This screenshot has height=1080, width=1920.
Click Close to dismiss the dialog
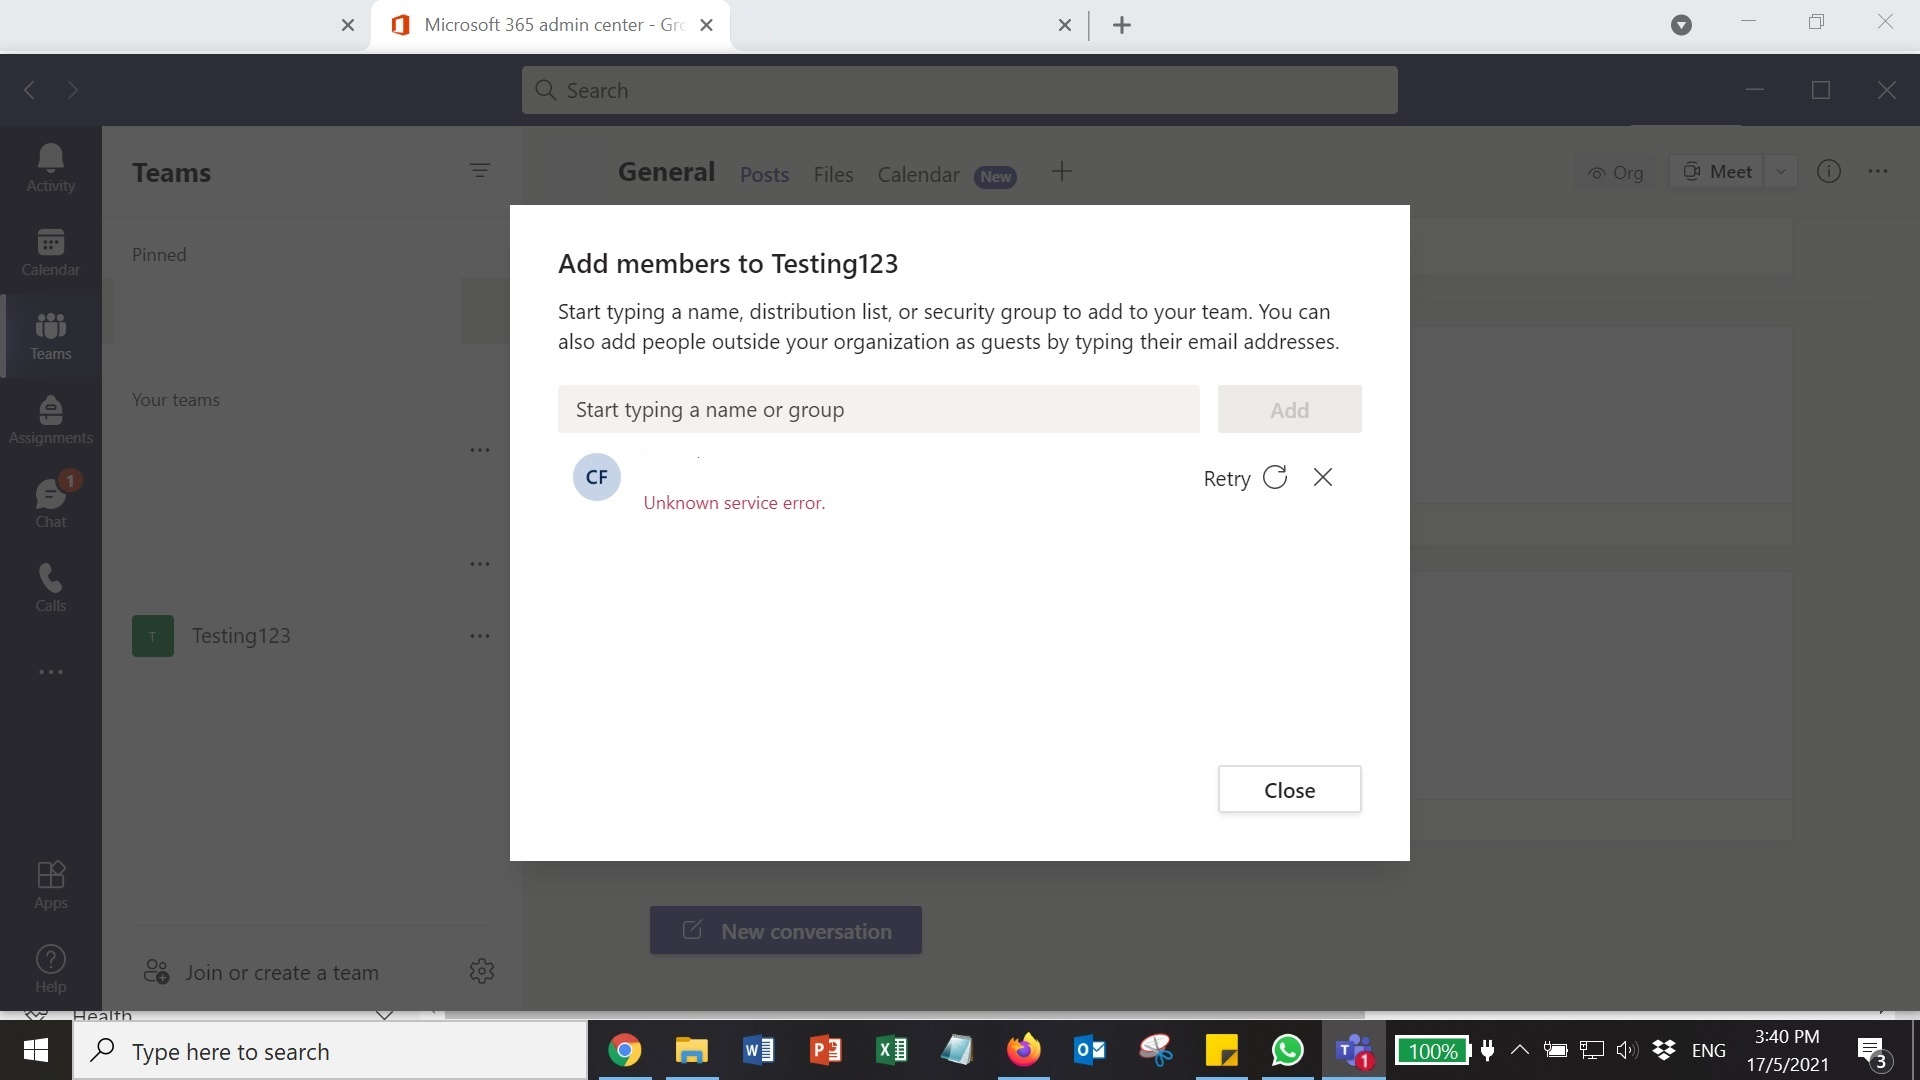click(x=1290, y=789)
